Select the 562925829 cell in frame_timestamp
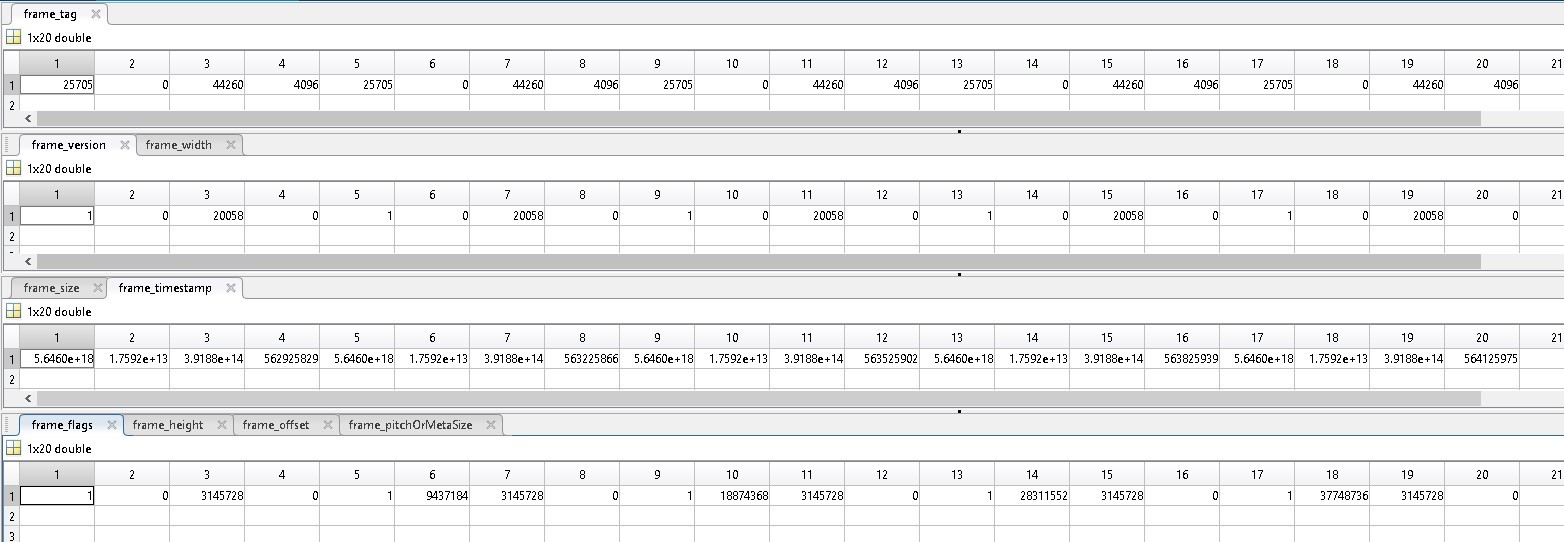 click(282, 358)
